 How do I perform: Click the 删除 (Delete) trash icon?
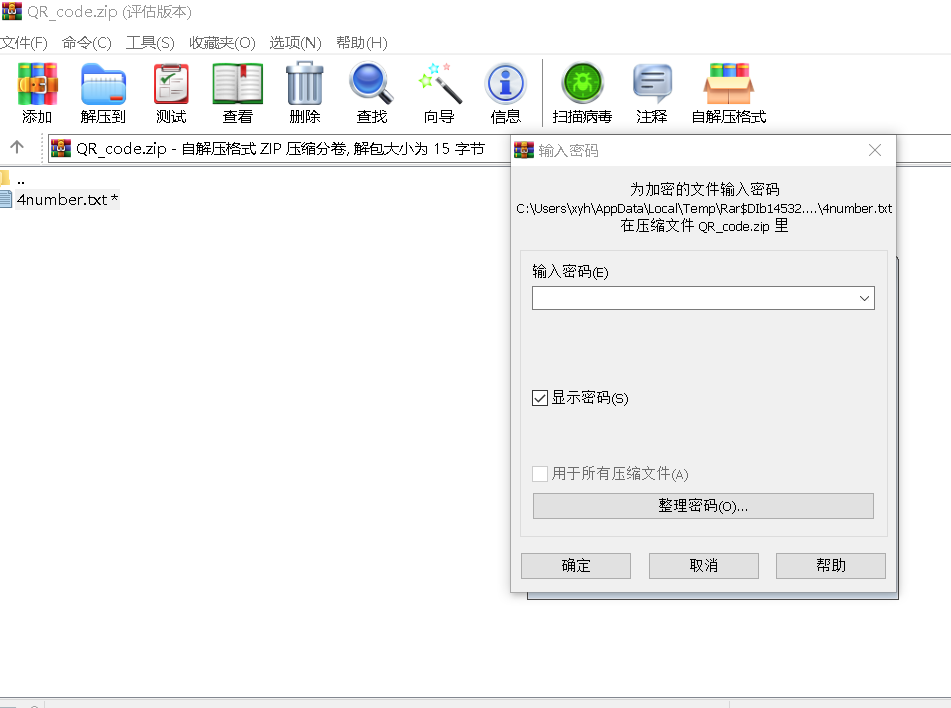[x=304, y=86]
